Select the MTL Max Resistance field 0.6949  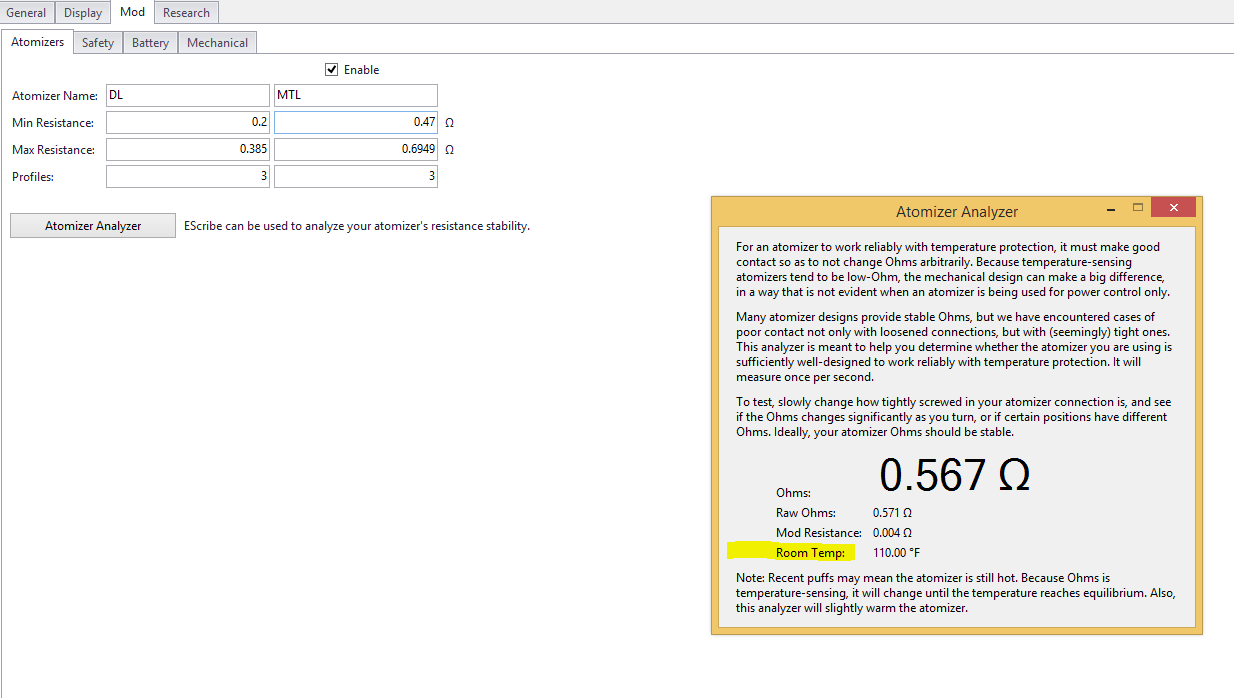click(x=355, y=149)
